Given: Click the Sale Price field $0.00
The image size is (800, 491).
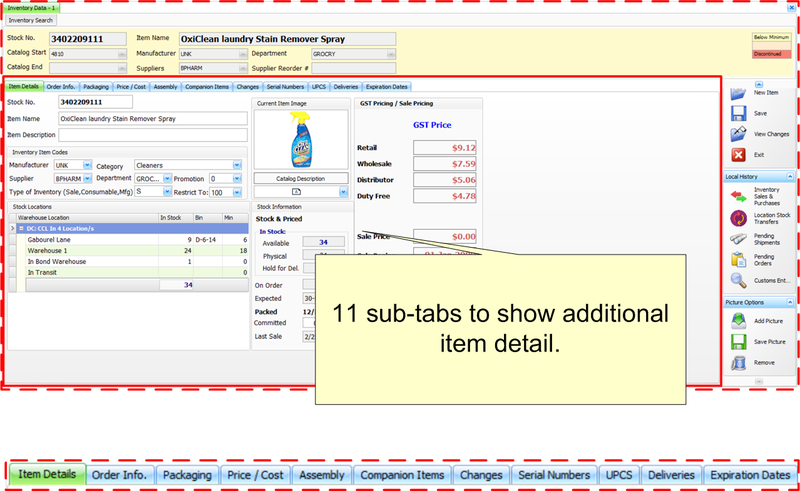Looking at the screenshot, I should click(445, 236).
